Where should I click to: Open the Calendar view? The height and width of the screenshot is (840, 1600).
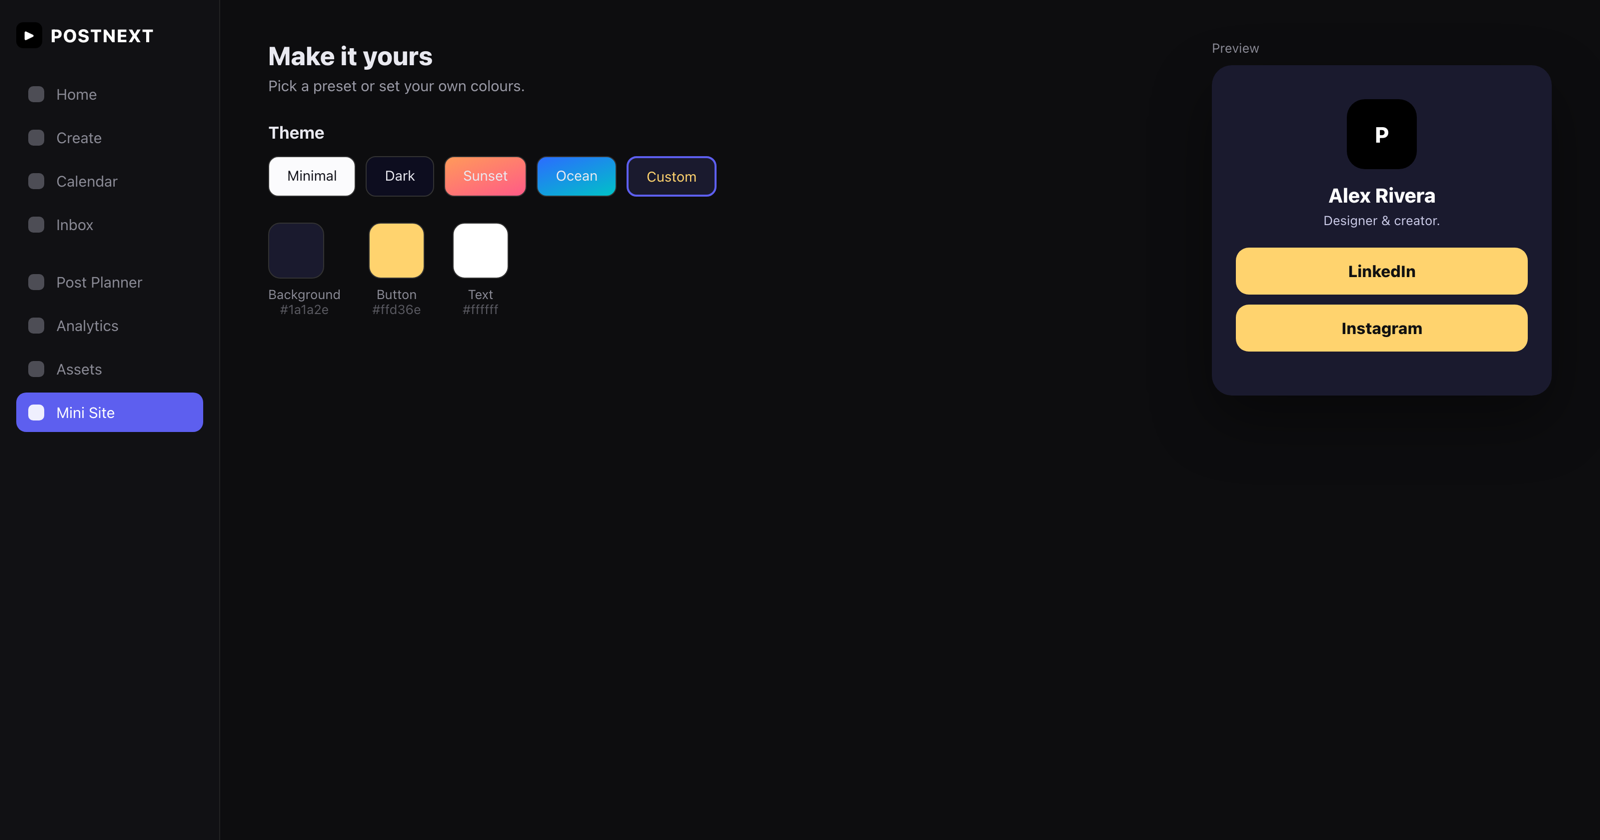coord(109,181)
